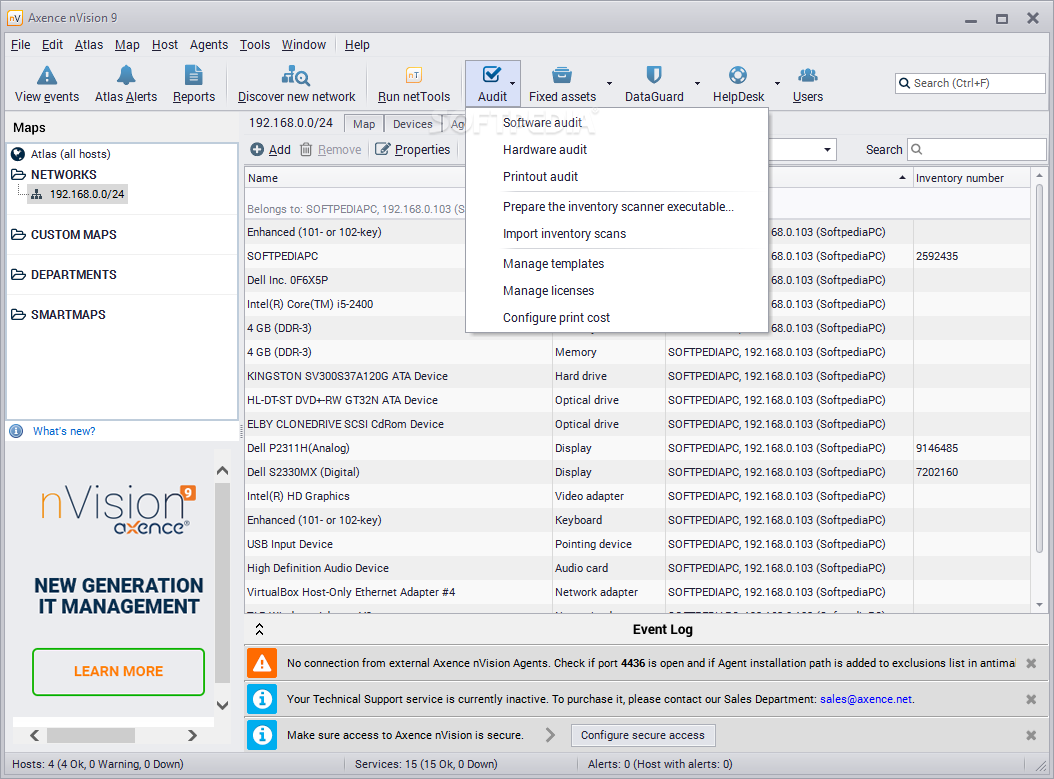The image size is (1054, 779).
Task: Expand SMARTMAPS folder
Action: click(x=18, y=315)
